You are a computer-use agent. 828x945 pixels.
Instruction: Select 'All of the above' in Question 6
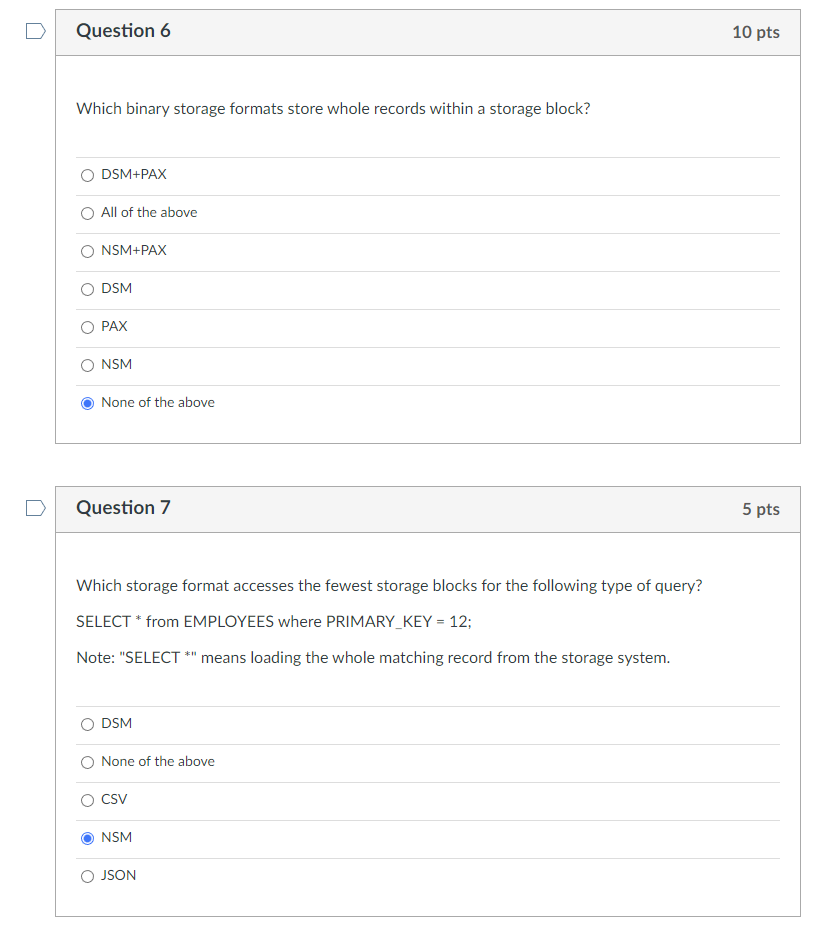(87, 213)
